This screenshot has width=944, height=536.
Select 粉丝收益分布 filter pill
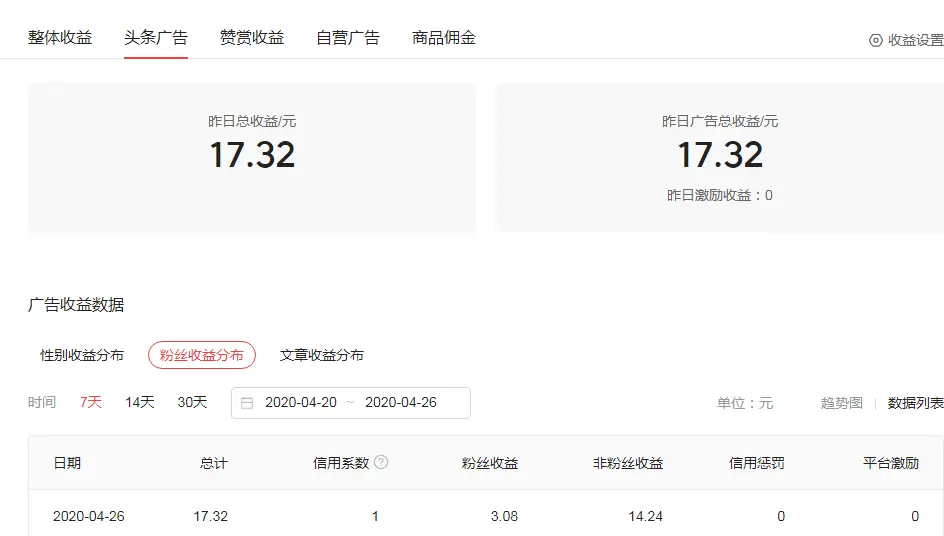point(202,355)
